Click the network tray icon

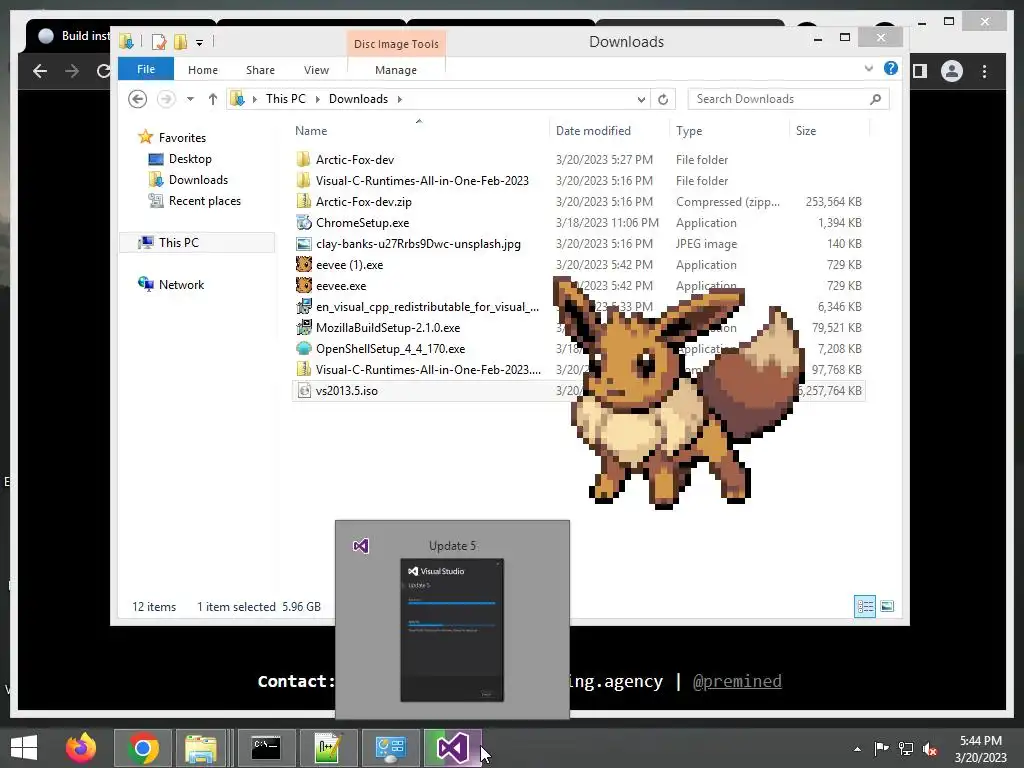[906, 749]
